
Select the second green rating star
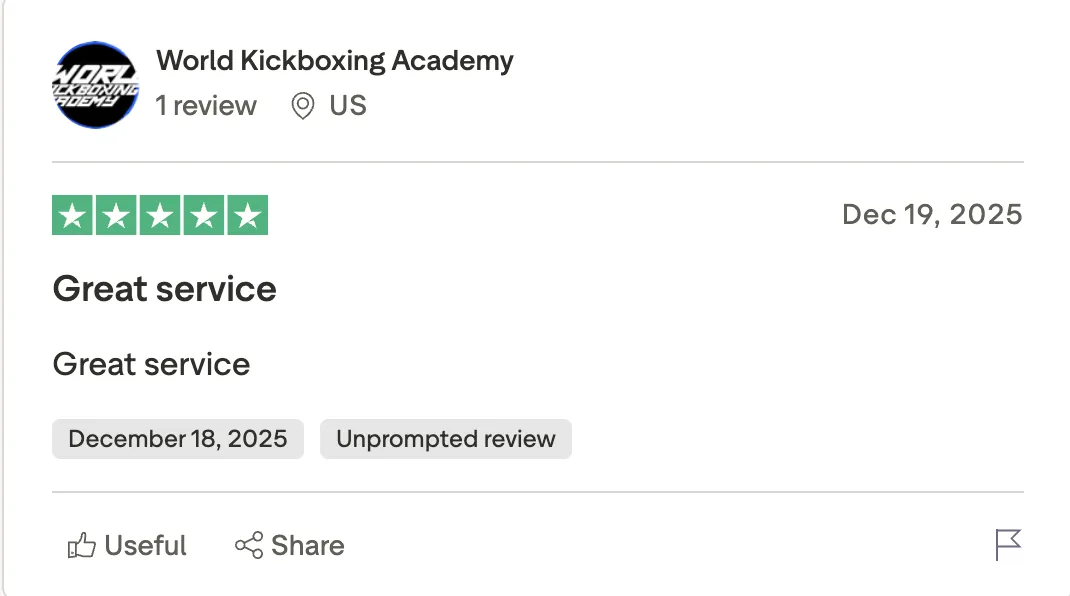click(x=116, y=216)
